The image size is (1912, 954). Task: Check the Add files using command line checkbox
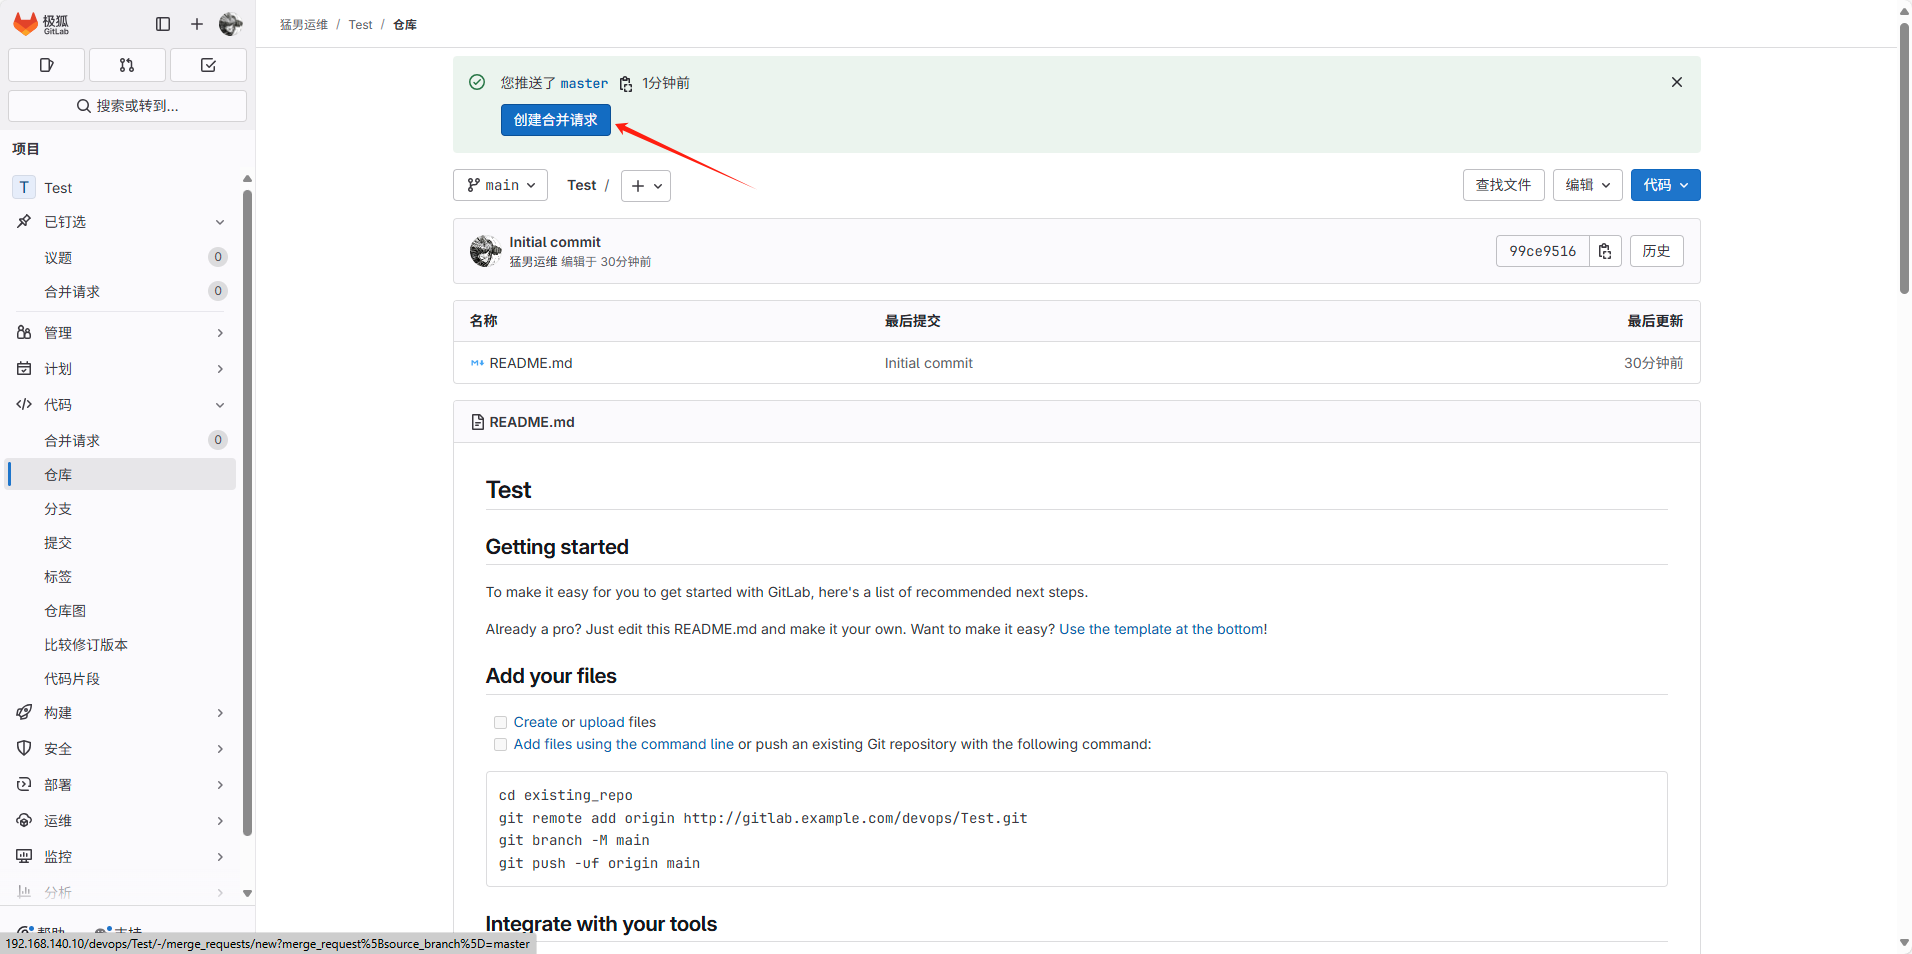pyautogui.click(x=500, y=744)
